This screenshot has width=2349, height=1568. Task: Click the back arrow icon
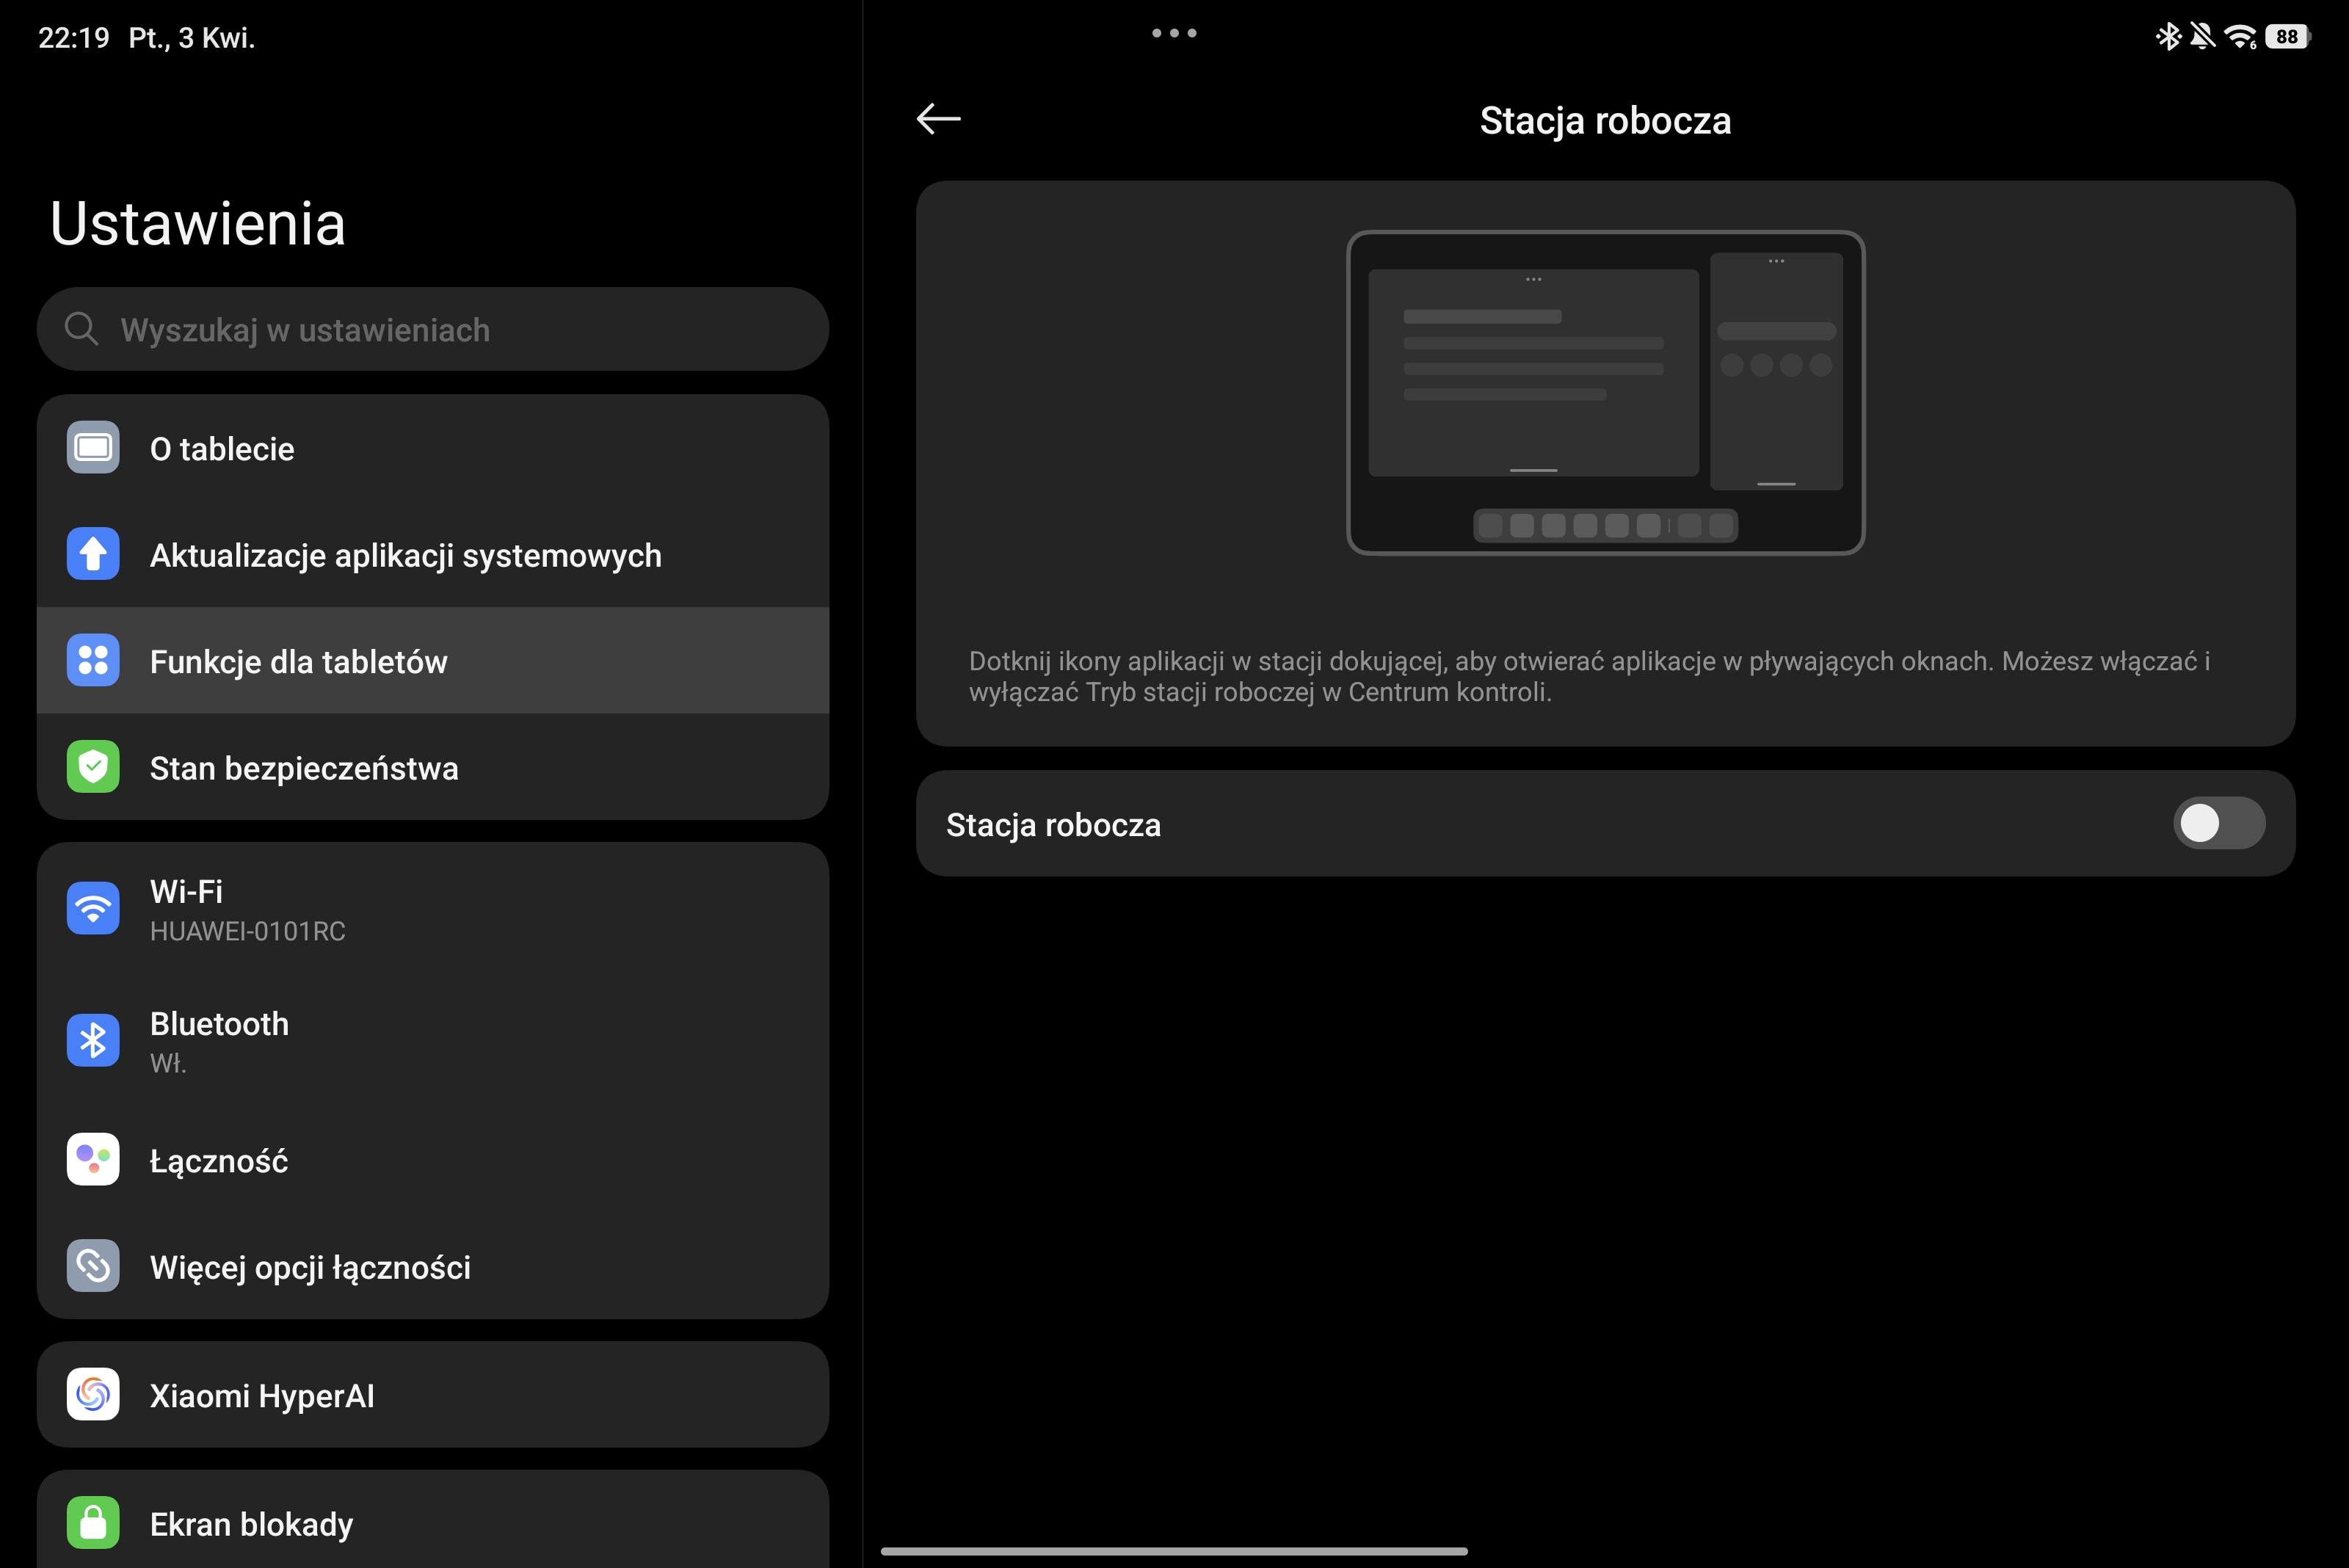(938, 119)
